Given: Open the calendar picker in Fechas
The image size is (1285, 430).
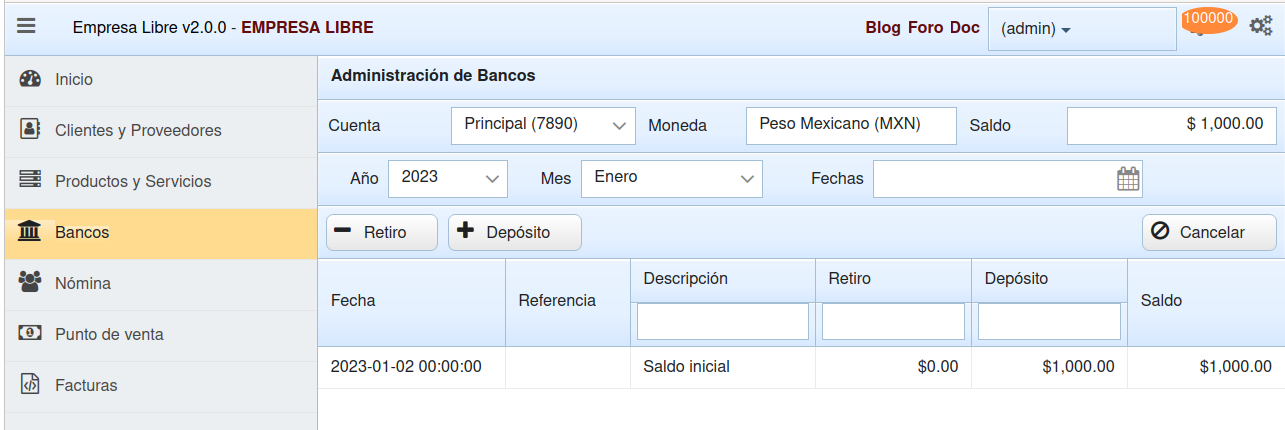Looking at the screenshot, I should pos(1128,179).
